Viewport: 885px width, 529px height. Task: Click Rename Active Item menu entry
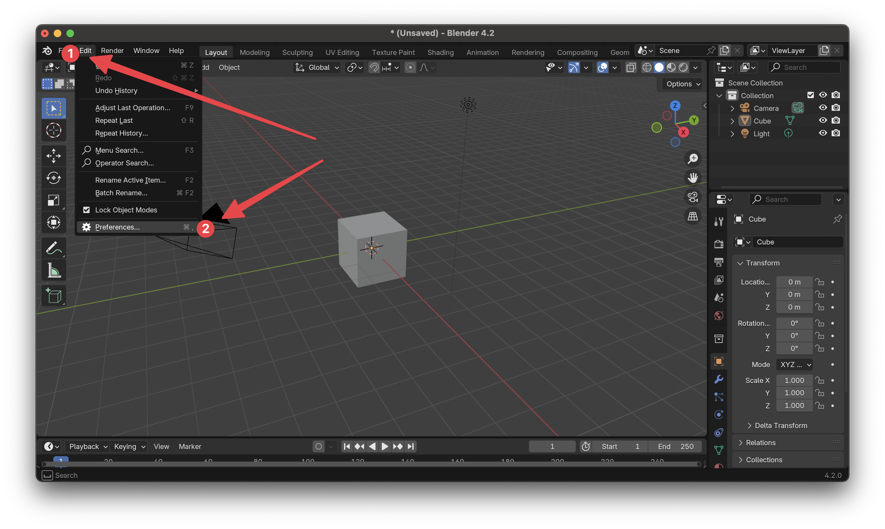(130, 180)
